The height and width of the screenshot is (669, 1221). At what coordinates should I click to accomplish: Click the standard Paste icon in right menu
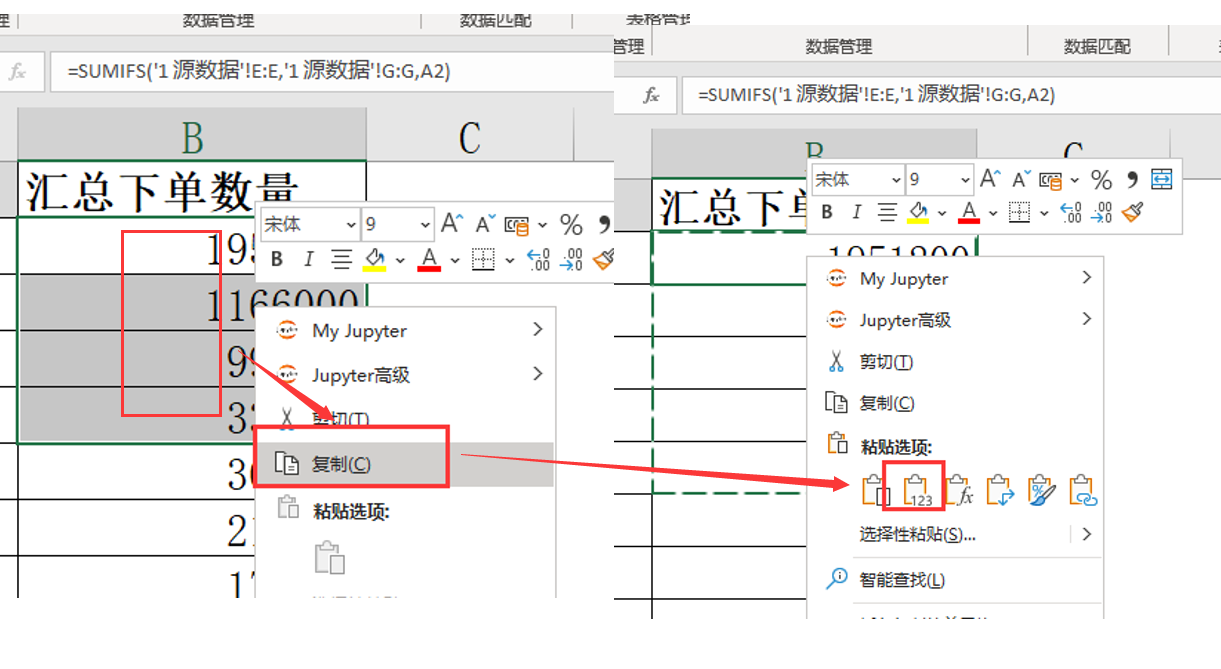click(875, 490)
